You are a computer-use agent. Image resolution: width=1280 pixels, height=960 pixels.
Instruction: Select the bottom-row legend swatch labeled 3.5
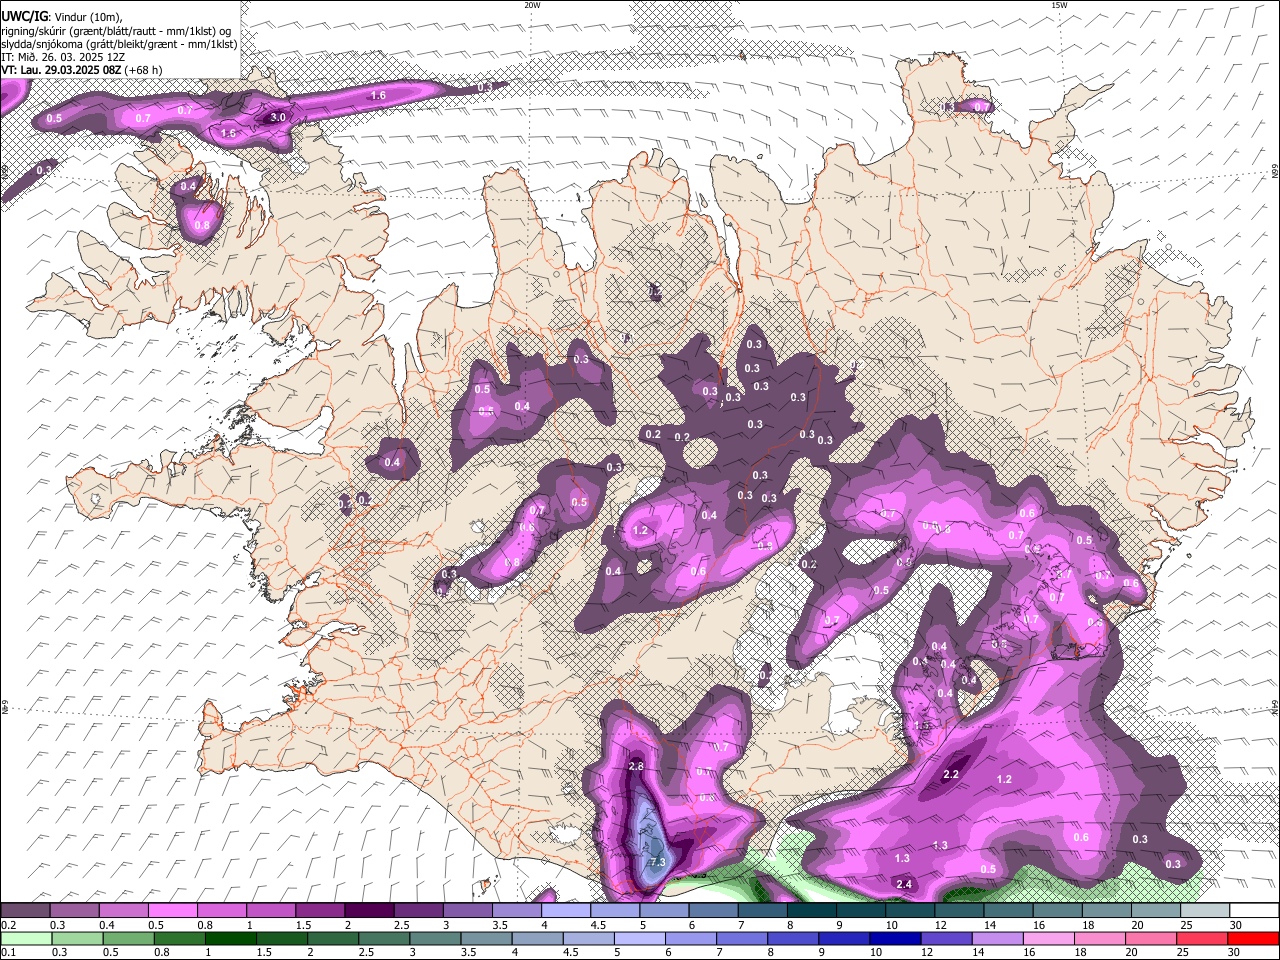click(485, 938)
